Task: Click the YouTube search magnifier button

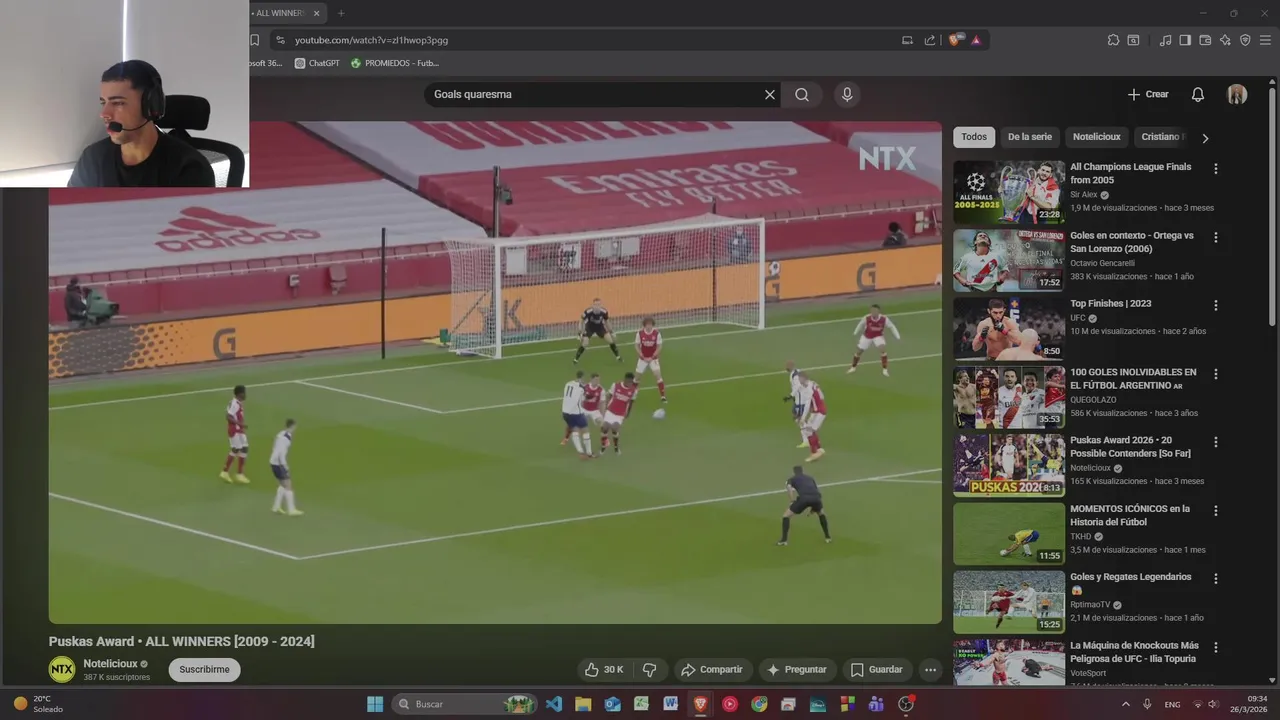Action: (802, 94)
